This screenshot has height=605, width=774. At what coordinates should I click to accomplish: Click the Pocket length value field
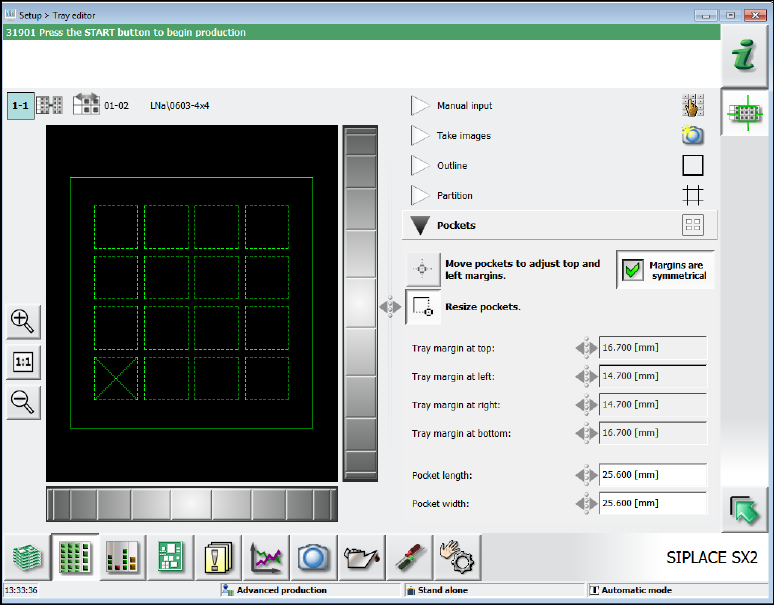[x=652, y=476]
